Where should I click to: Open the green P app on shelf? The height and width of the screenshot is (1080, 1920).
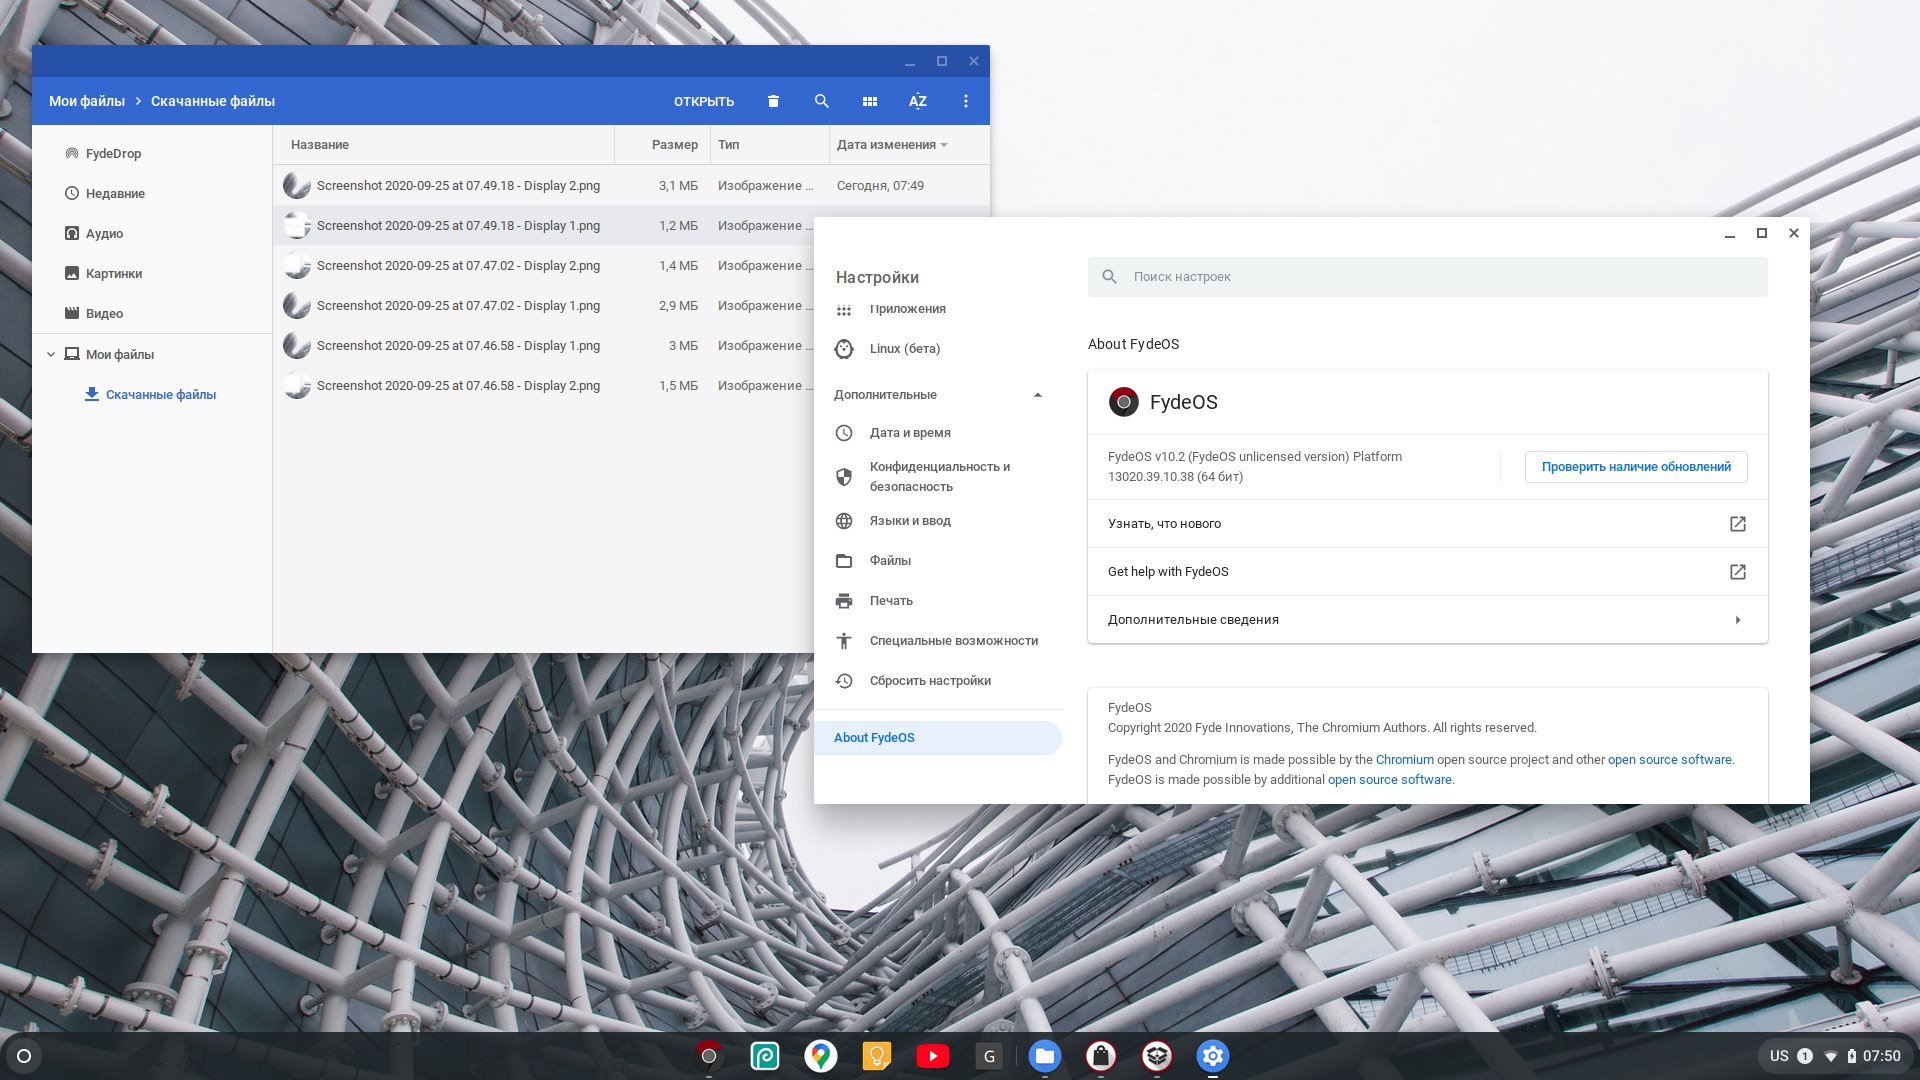tap(765, 1056)
